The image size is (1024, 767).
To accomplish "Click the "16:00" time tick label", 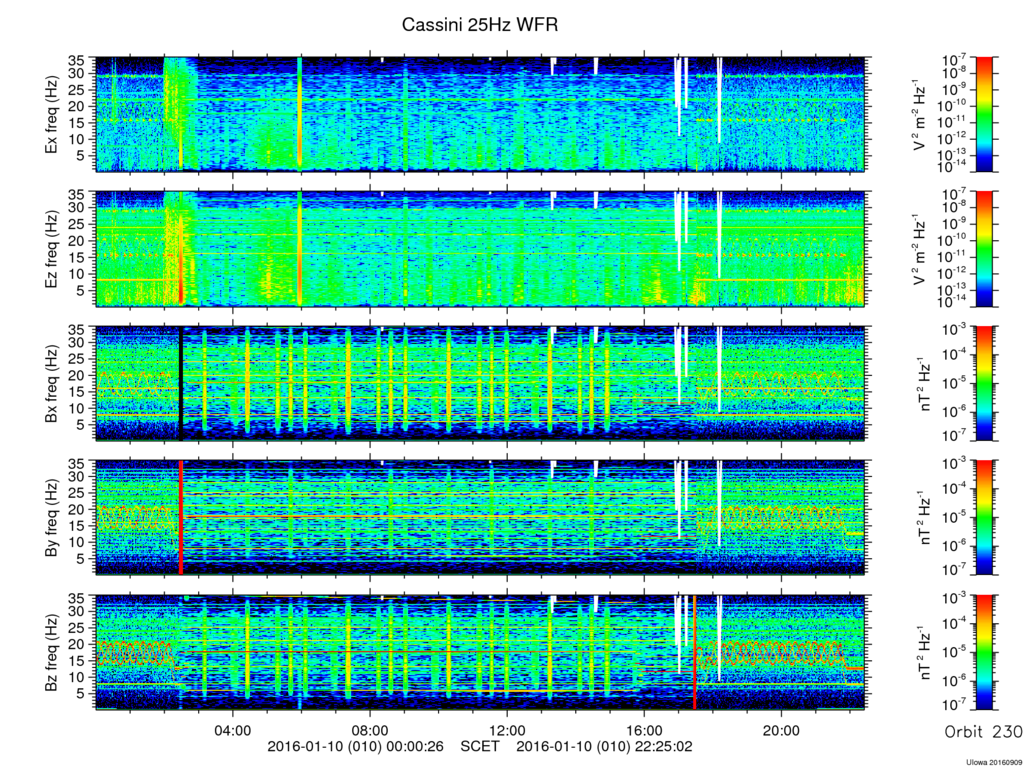I will click(645, 730).
